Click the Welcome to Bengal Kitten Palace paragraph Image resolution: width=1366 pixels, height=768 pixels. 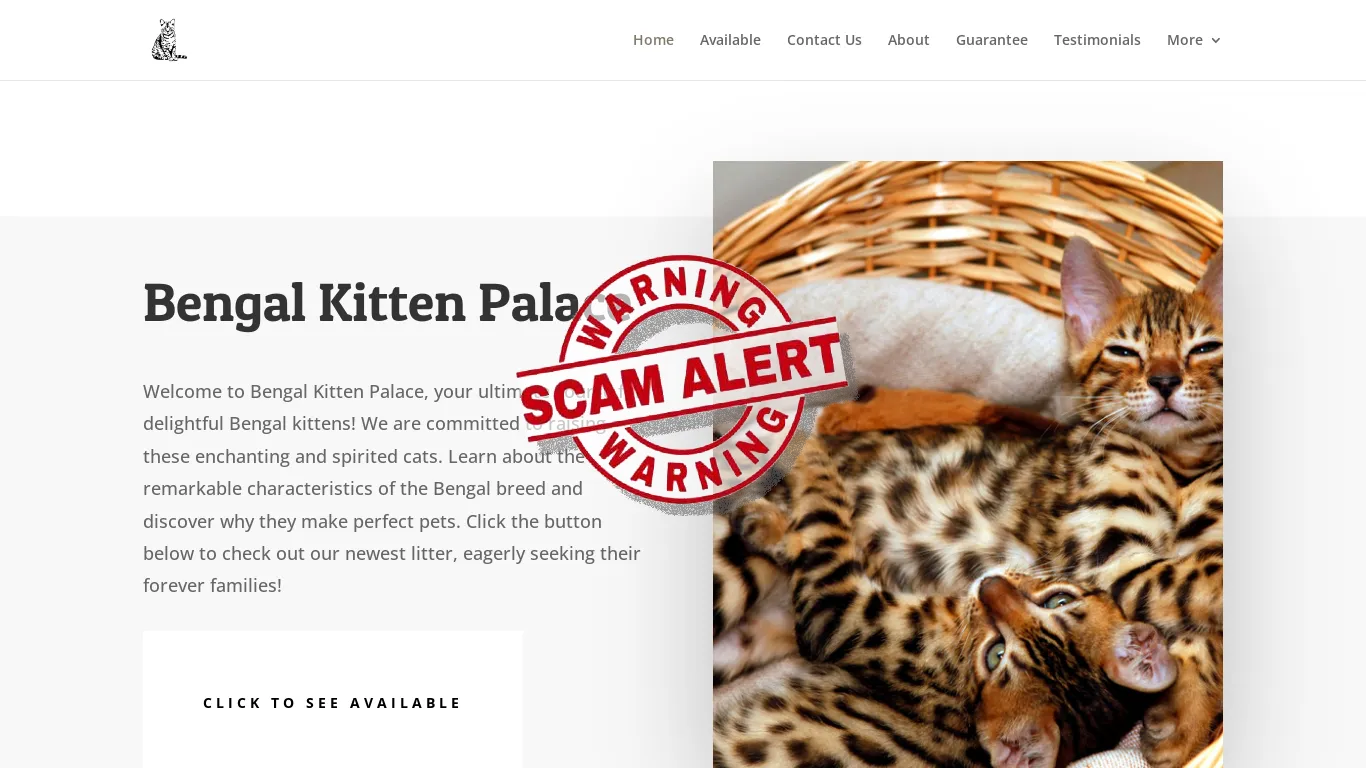pos(392,488)
